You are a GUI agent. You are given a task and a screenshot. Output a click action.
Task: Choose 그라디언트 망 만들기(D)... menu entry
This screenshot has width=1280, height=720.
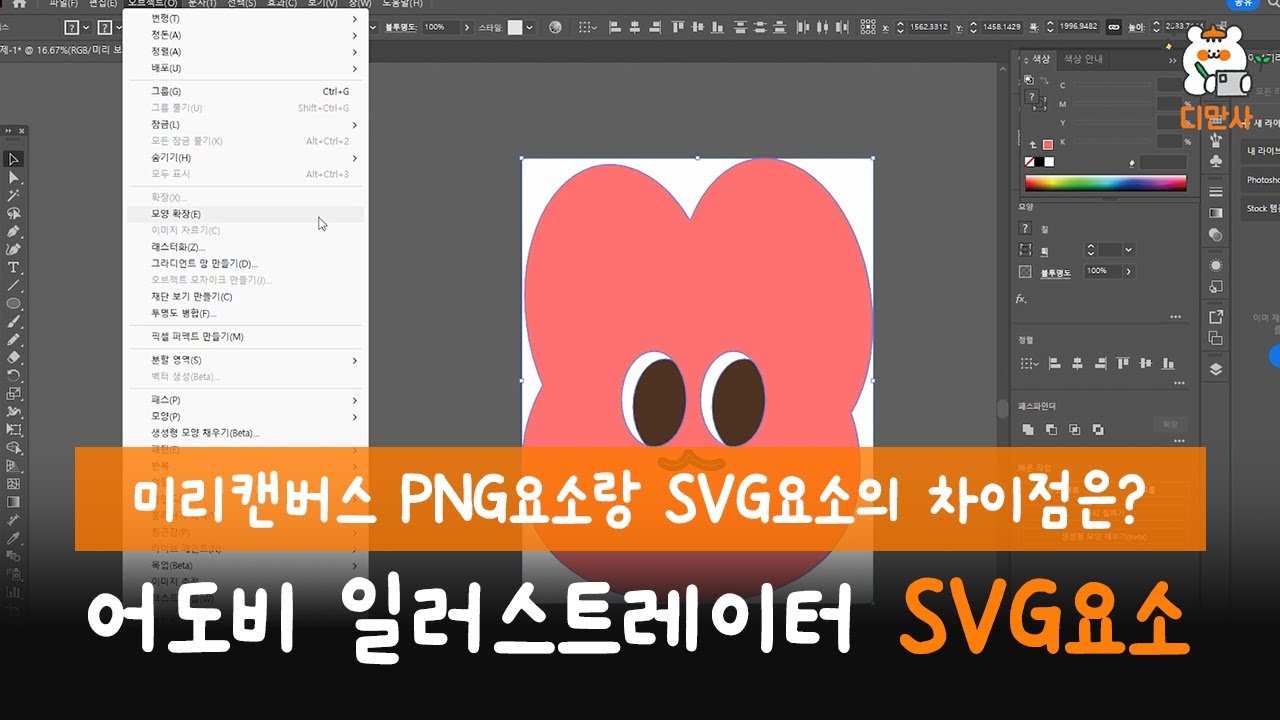click(245, 263)
